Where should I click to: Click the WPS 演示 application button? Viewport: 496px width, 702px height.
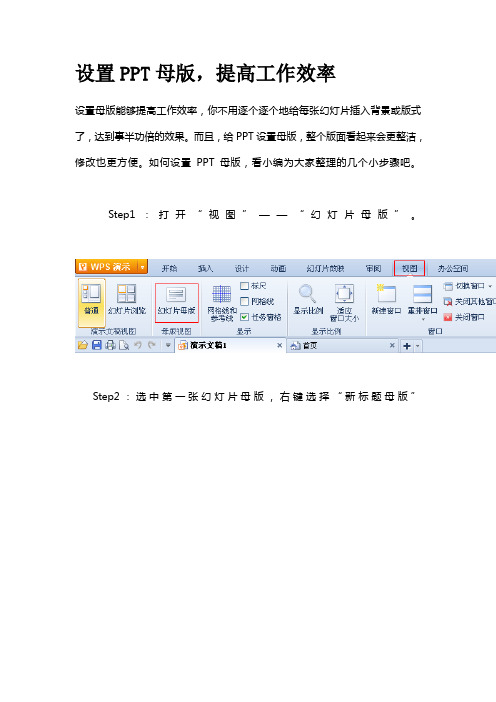(x=107, y=267)
